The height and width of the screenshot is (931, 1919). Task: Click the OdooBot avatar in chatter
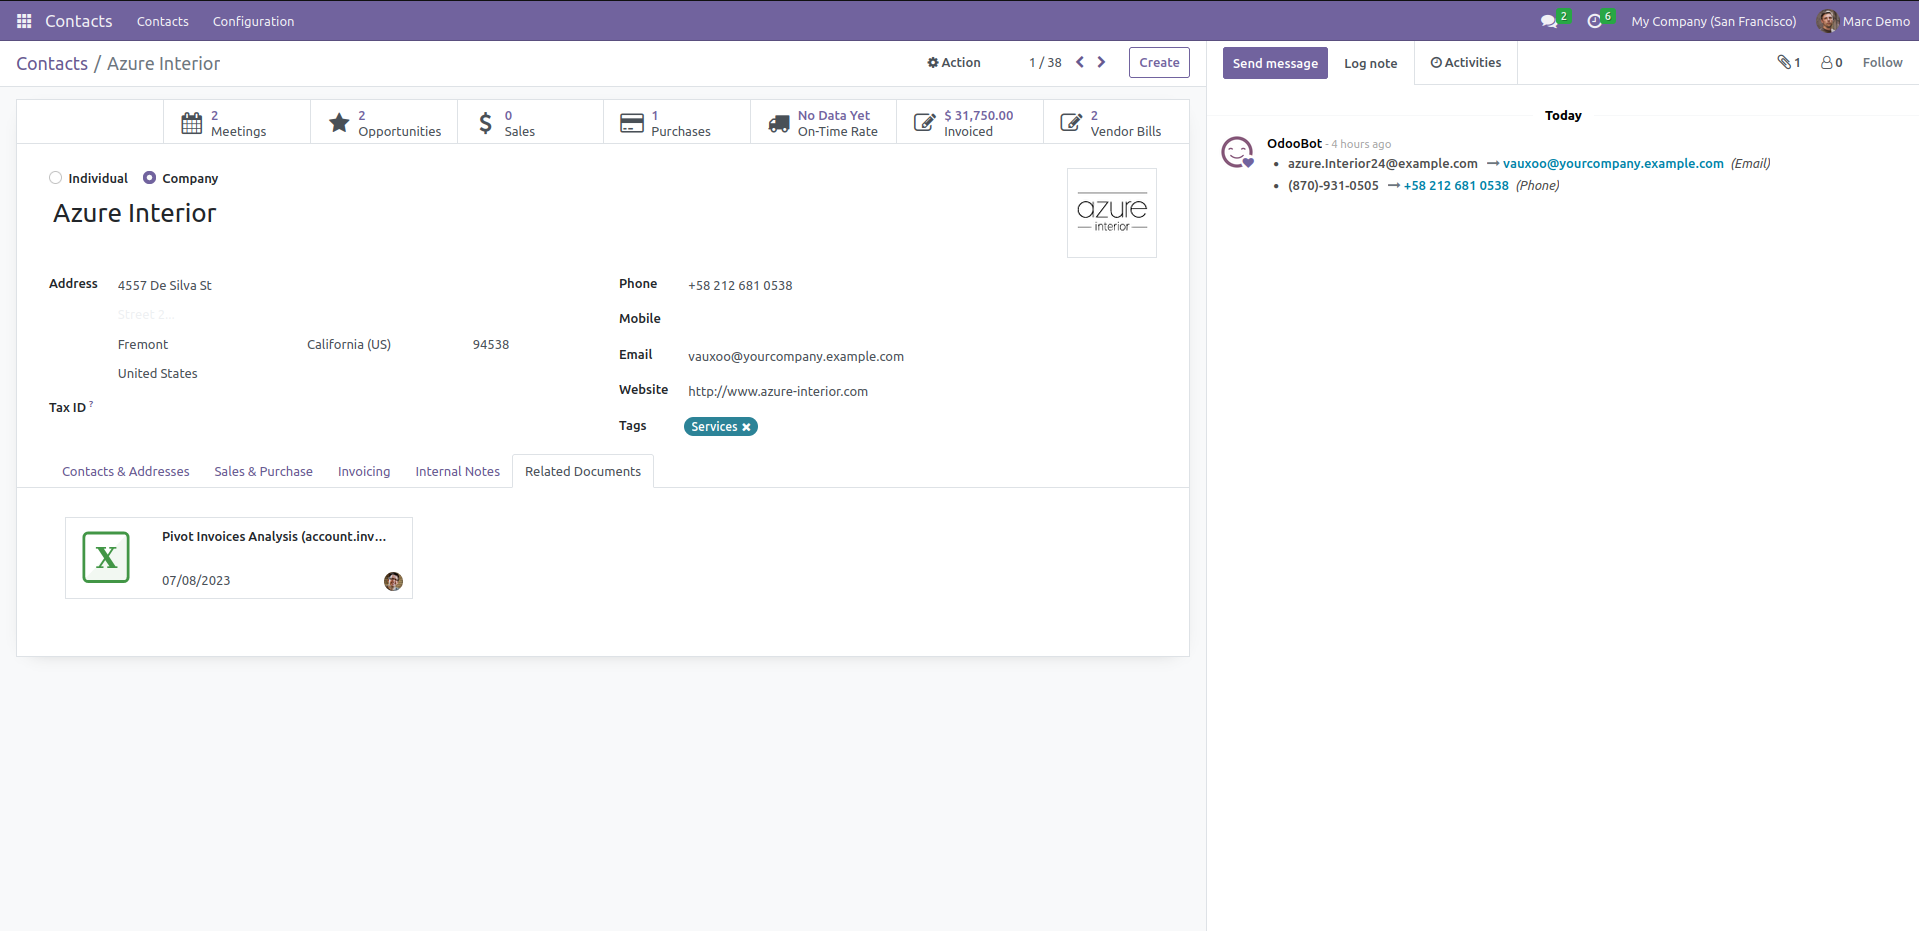point(1238,152)
